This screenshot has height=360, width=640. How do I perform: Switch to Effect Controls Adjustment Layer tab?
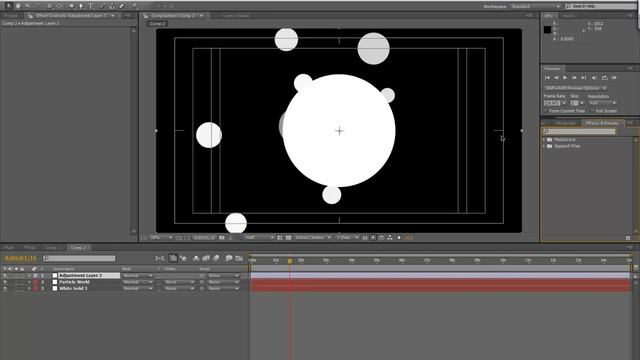click(x=71, y=16)
